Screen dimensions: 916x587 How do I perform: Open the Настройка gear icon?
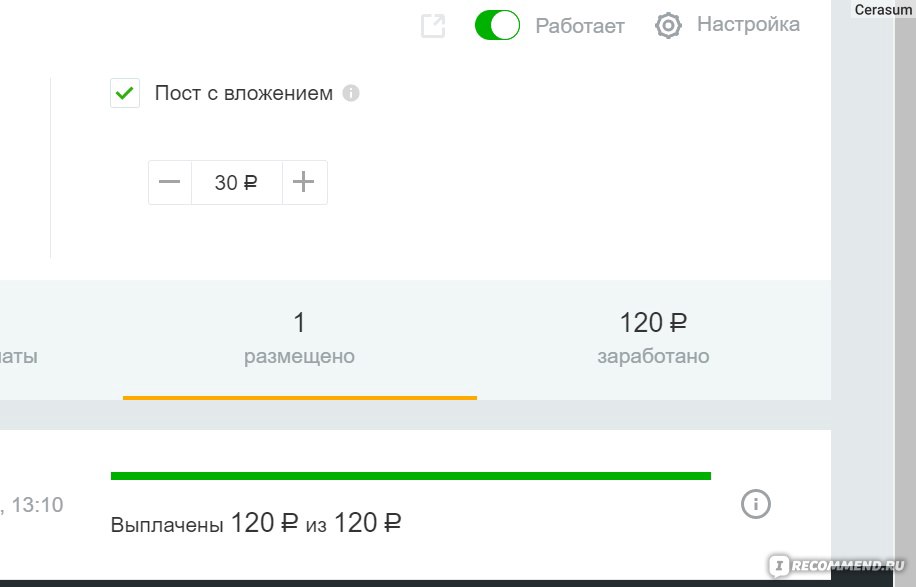click(668, 25)
